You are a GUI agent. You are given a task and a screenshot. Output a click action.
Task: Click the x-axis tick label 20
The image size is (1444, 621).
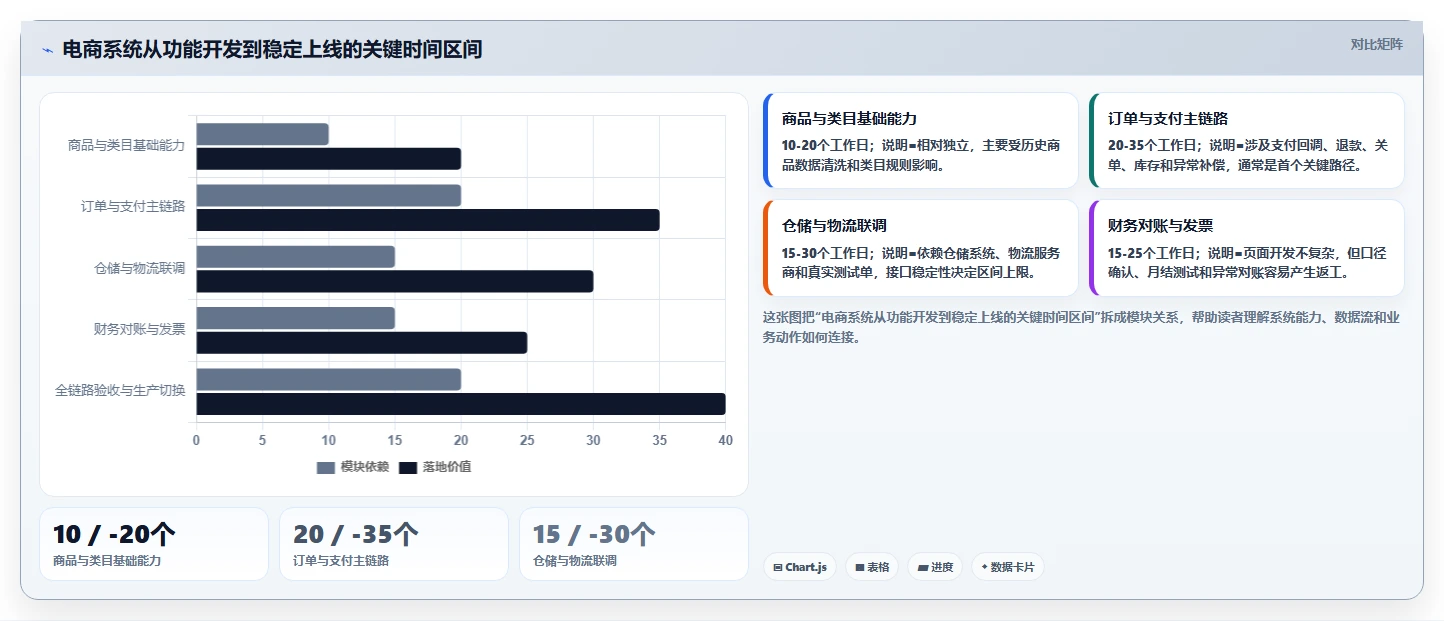point(461,440)
